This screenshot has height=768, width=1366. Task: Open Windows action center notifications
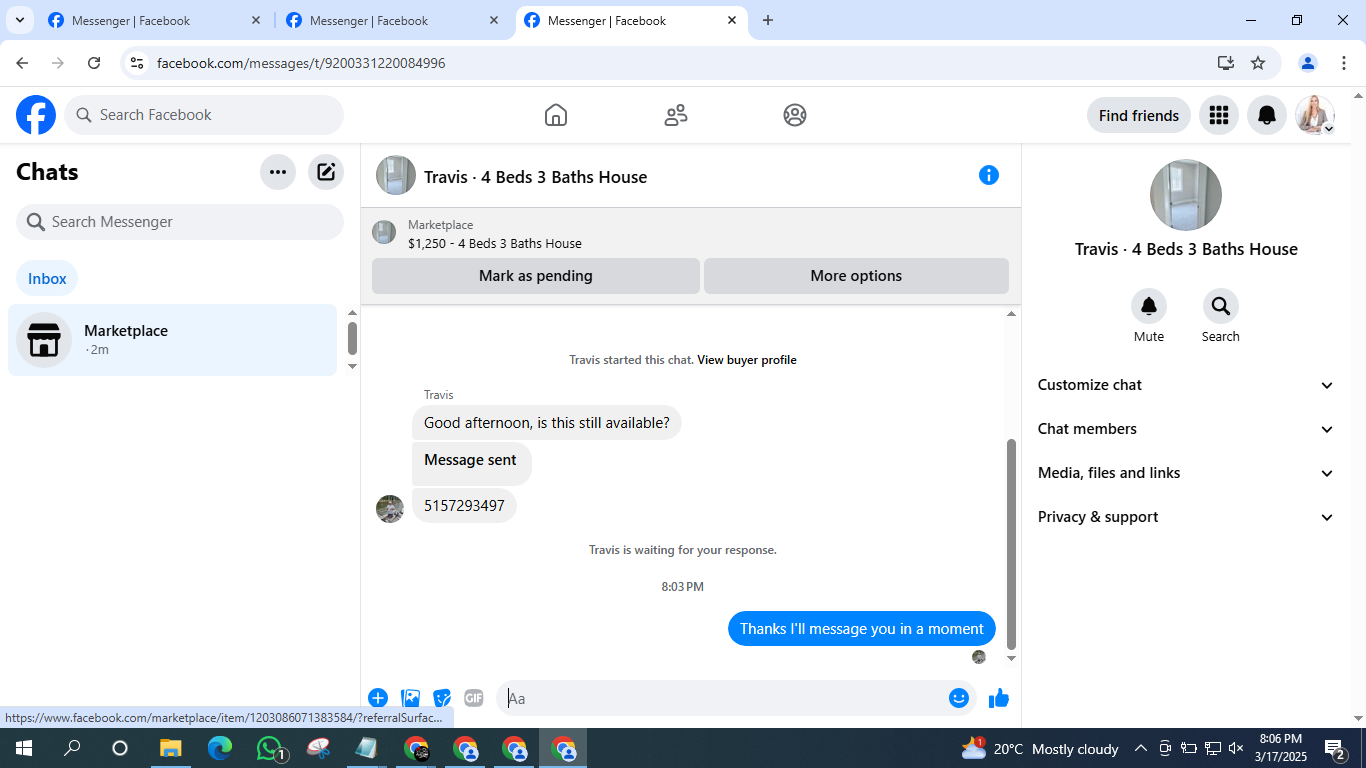(1335, 748)
